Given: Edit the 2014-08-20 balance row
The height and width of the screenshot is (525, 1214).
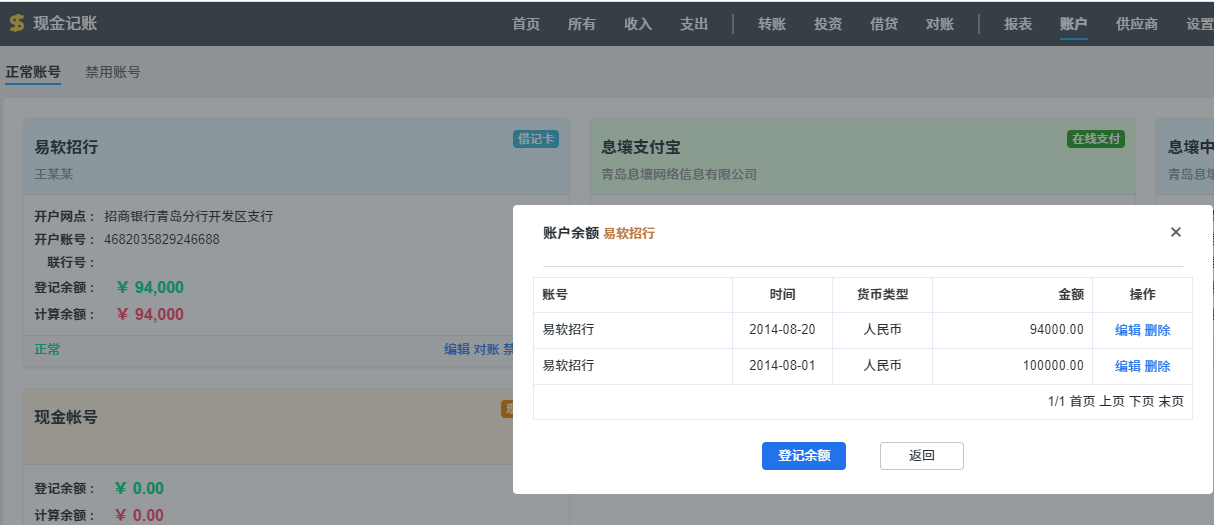Looking at the screenshot, I should (x=1128, y=330).
